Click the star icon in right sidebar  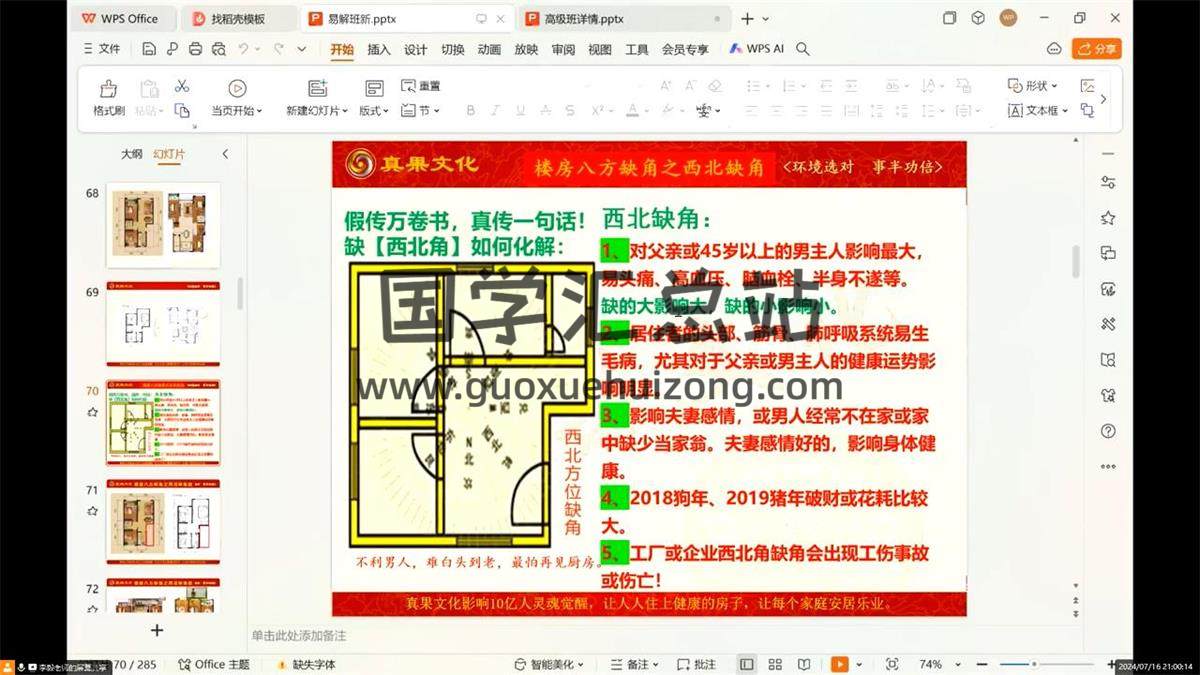1108,218
